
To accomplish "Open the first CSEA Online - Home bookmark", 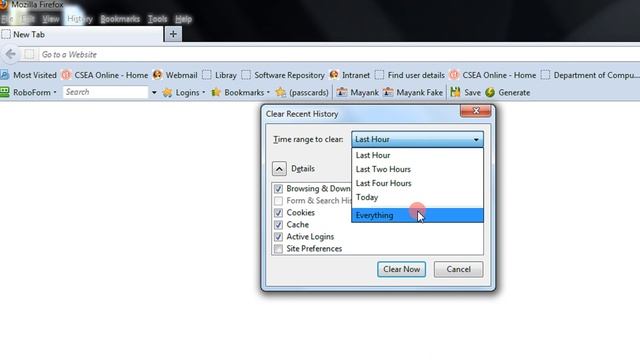I will pyautogui.click(x=105, y=75).
